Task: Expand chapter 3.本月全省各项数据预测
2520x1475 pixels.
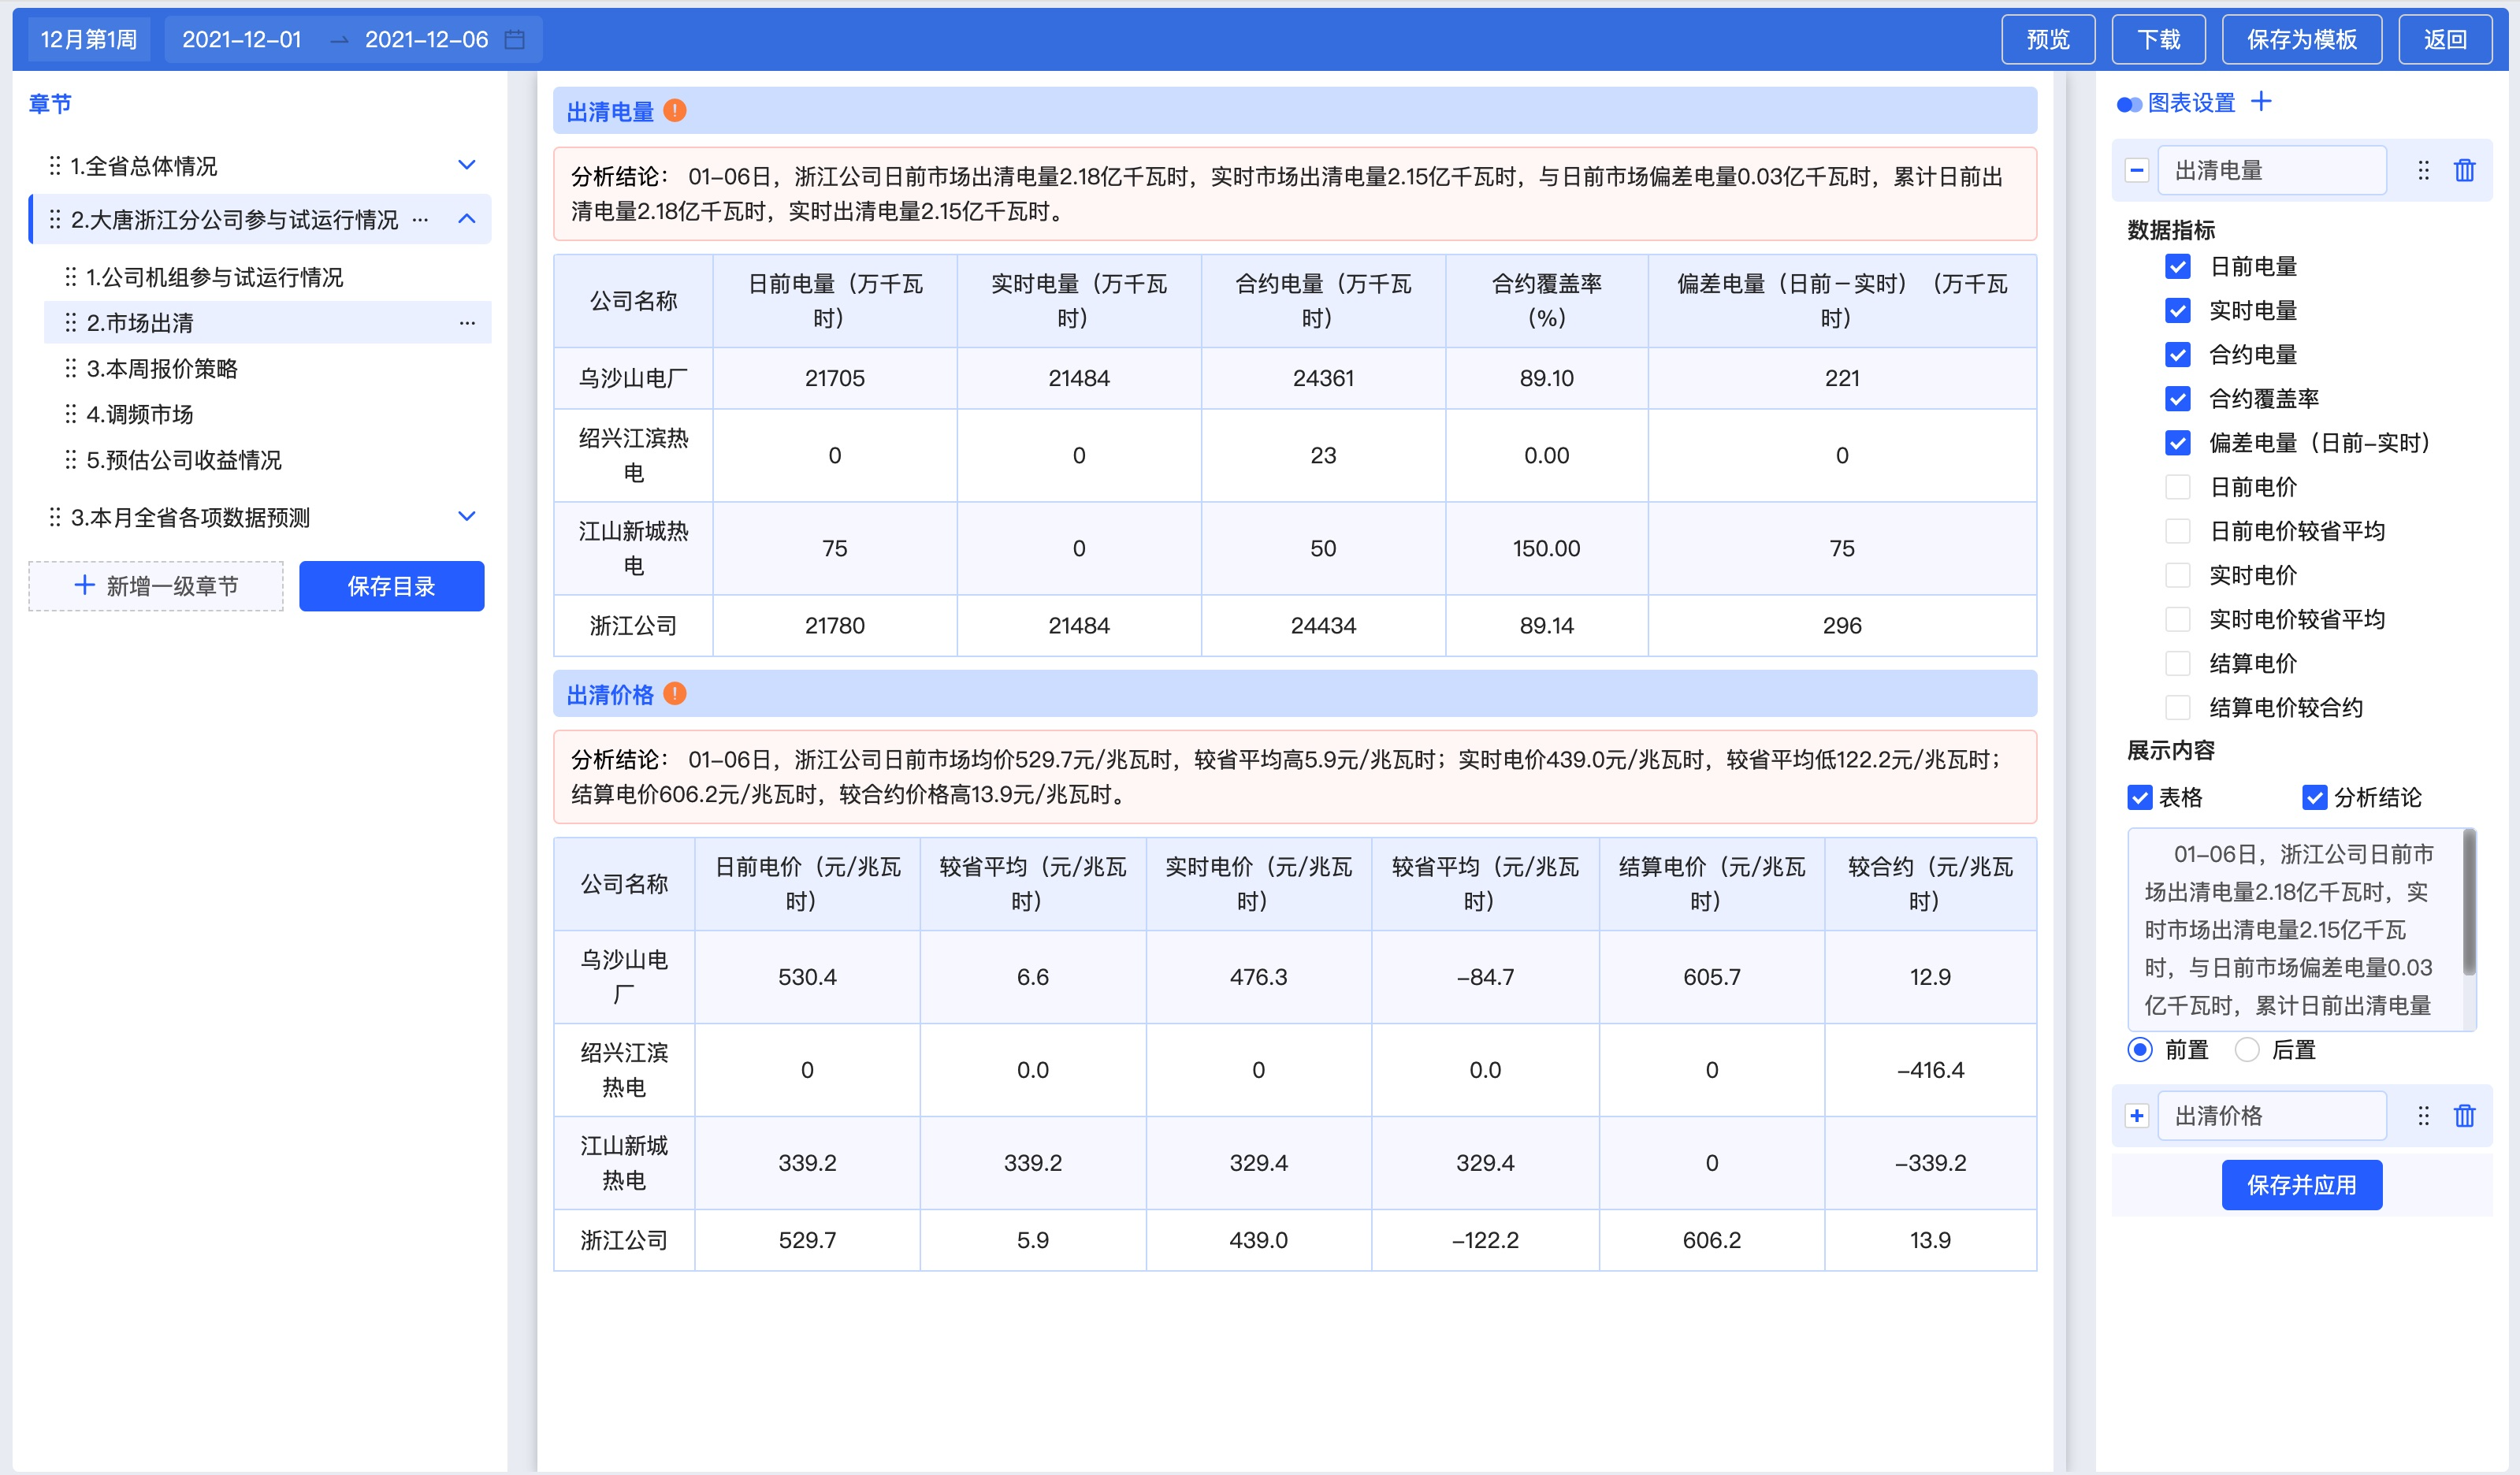Action: [466, 517]
